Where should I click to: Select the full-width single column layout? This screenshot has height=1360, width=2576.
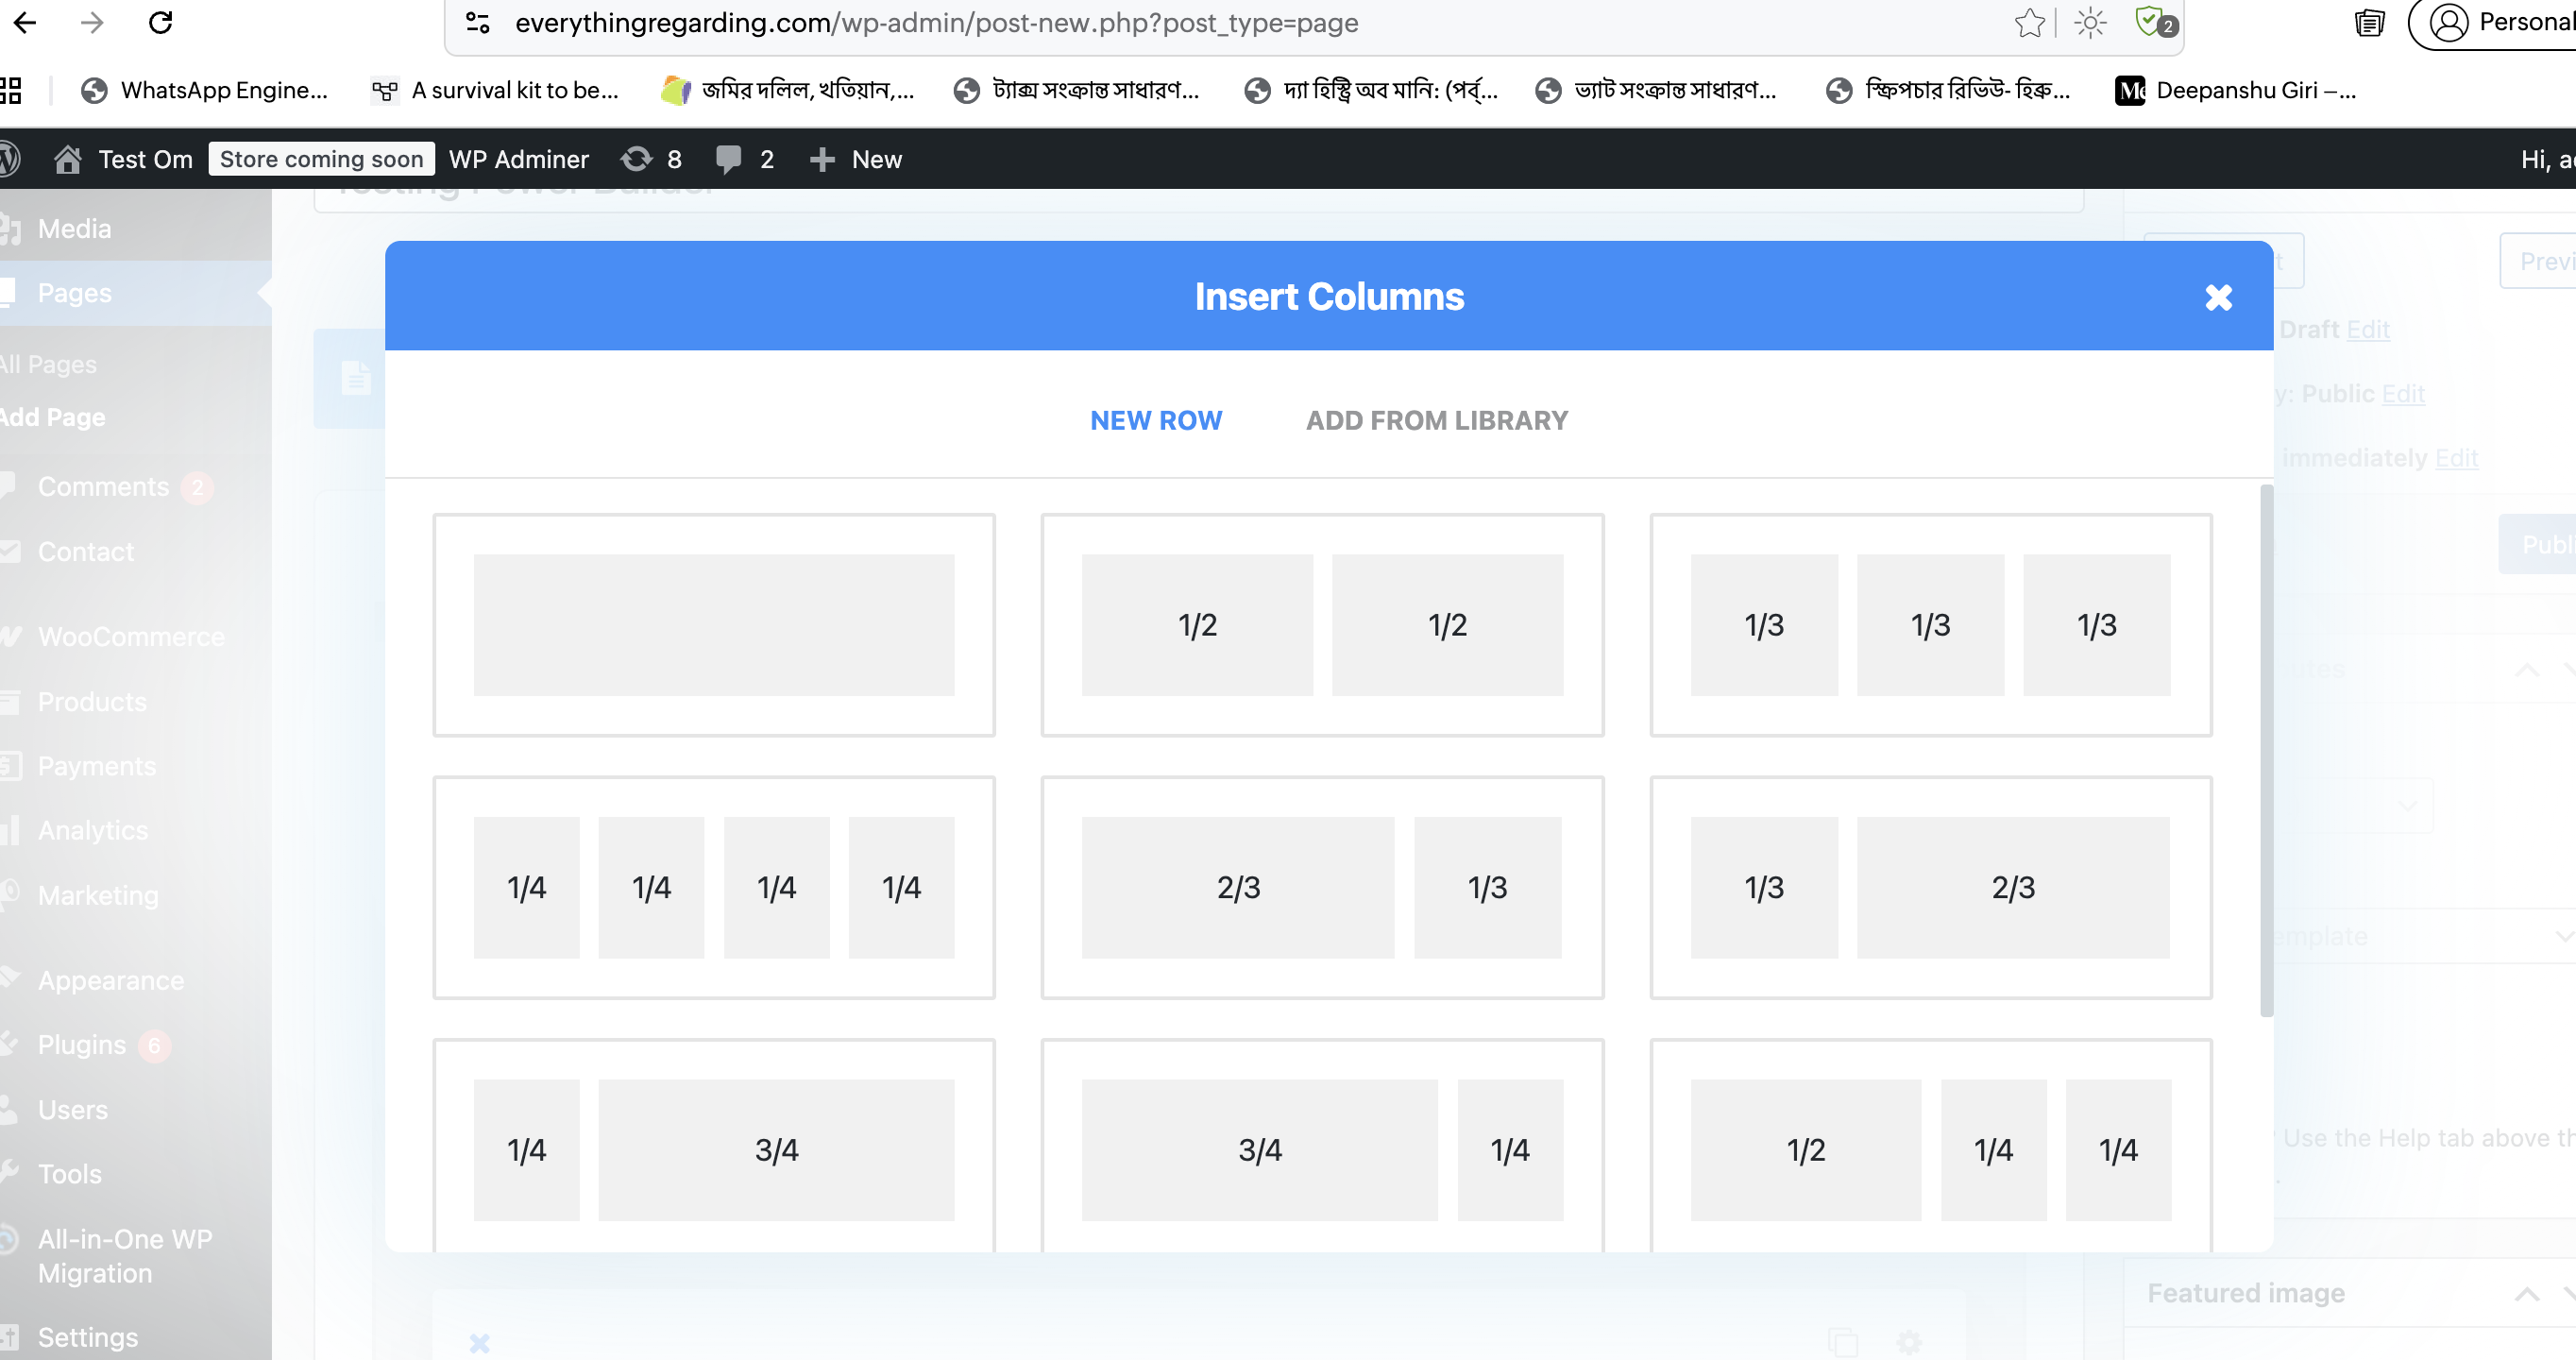coord(713,625)
